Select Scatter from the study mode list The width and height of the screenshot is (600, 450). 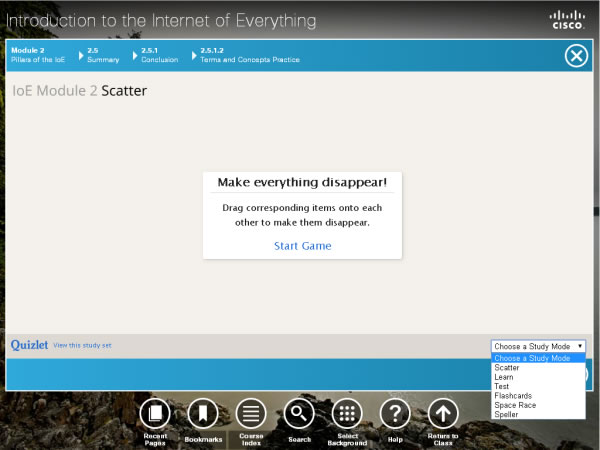point(507,367)
